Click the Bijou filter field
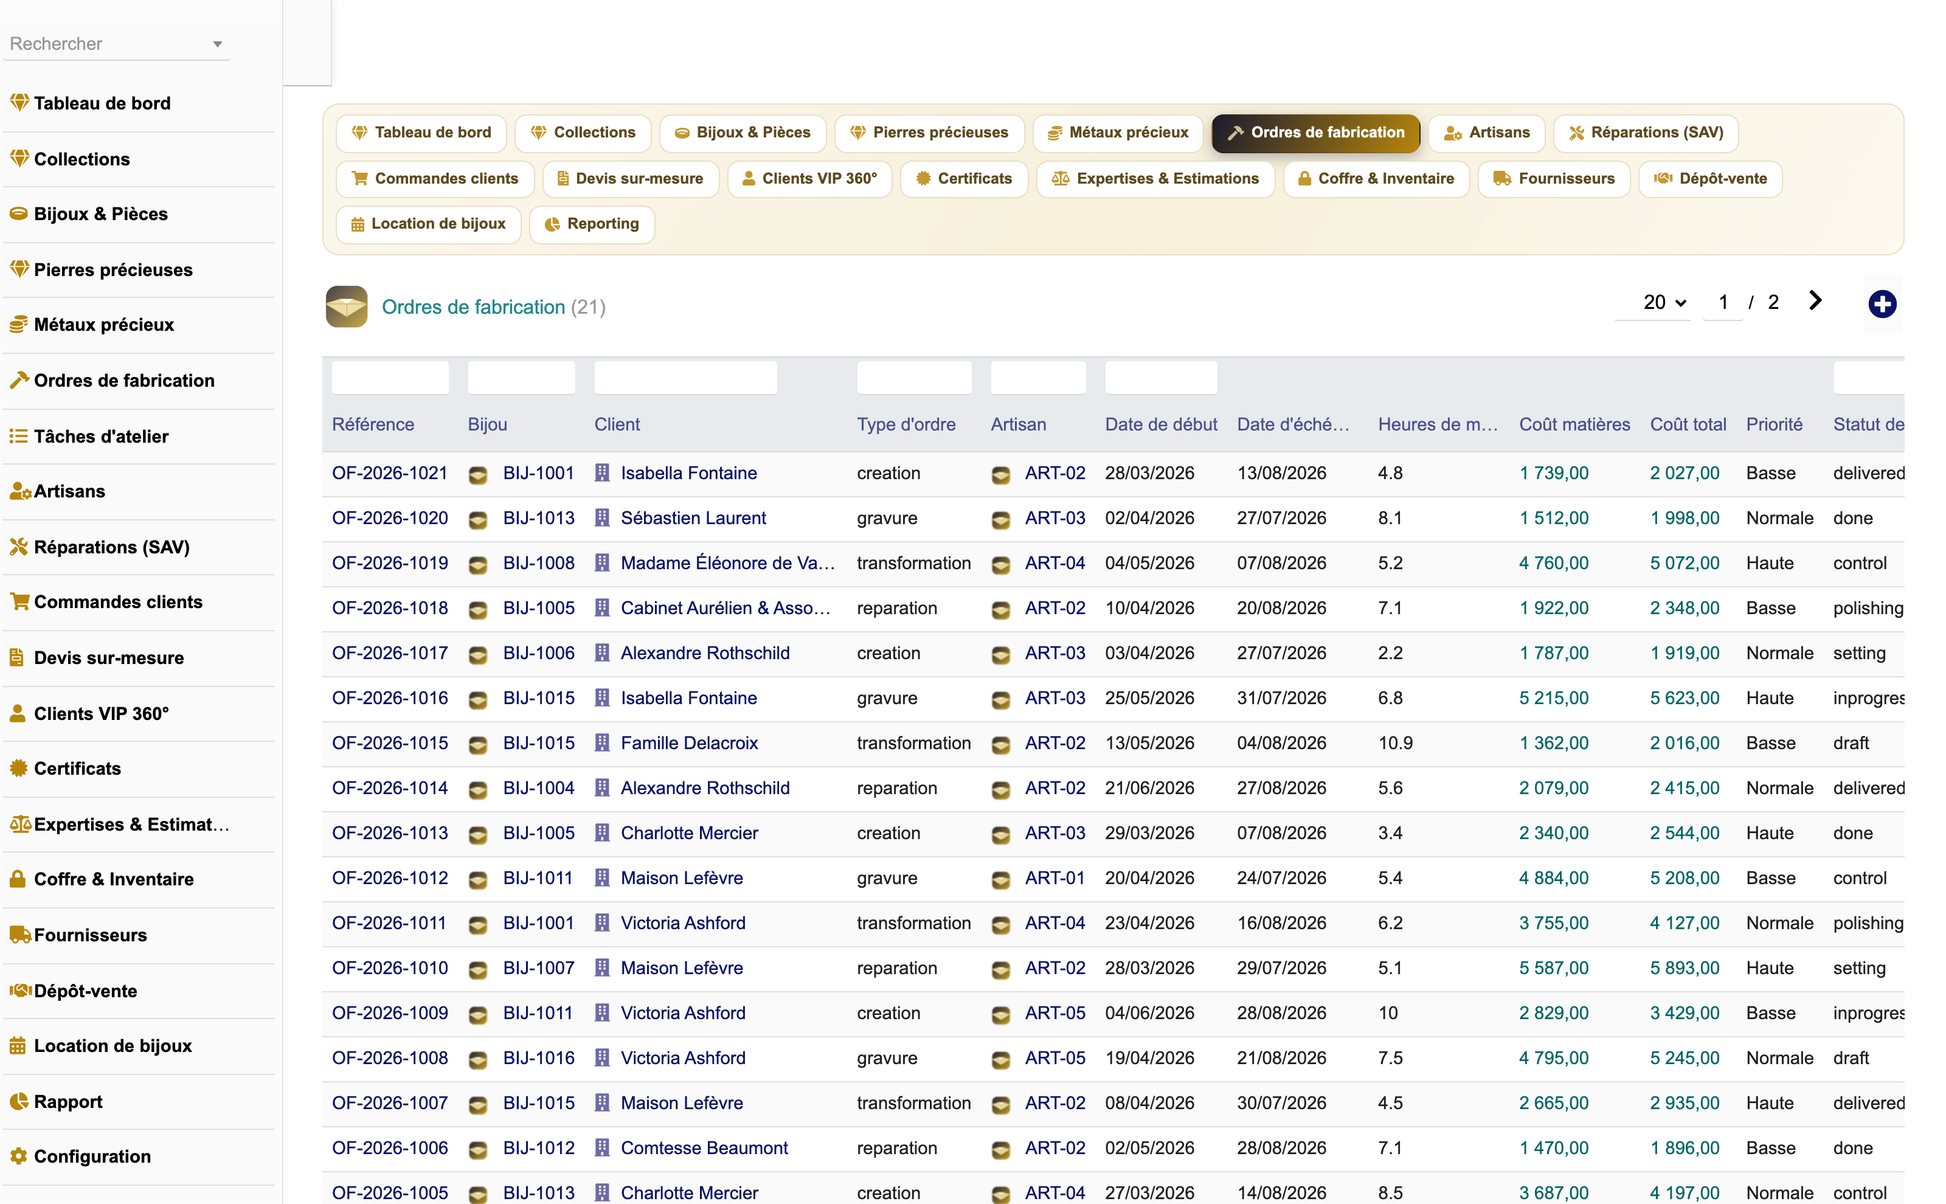 point(521,377)
